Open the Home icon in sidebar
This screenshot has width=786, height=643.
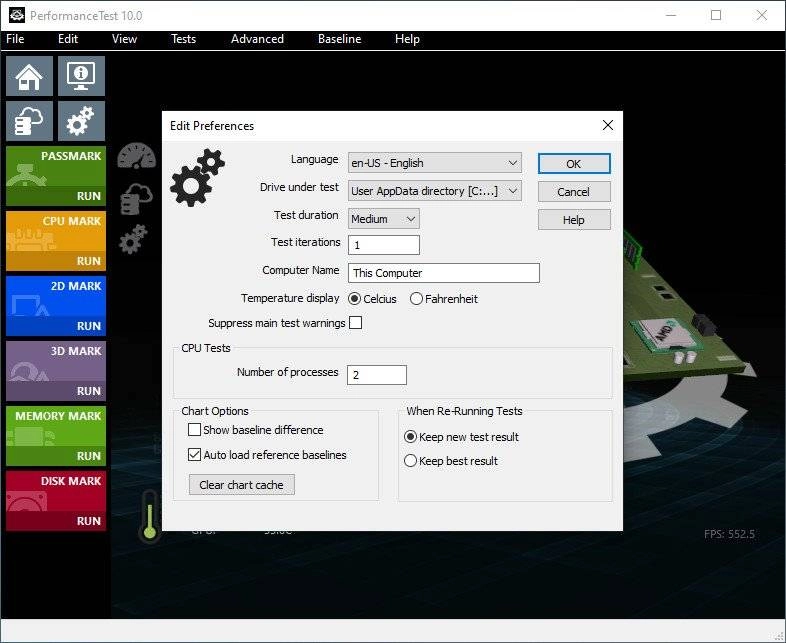pos(29,76)
